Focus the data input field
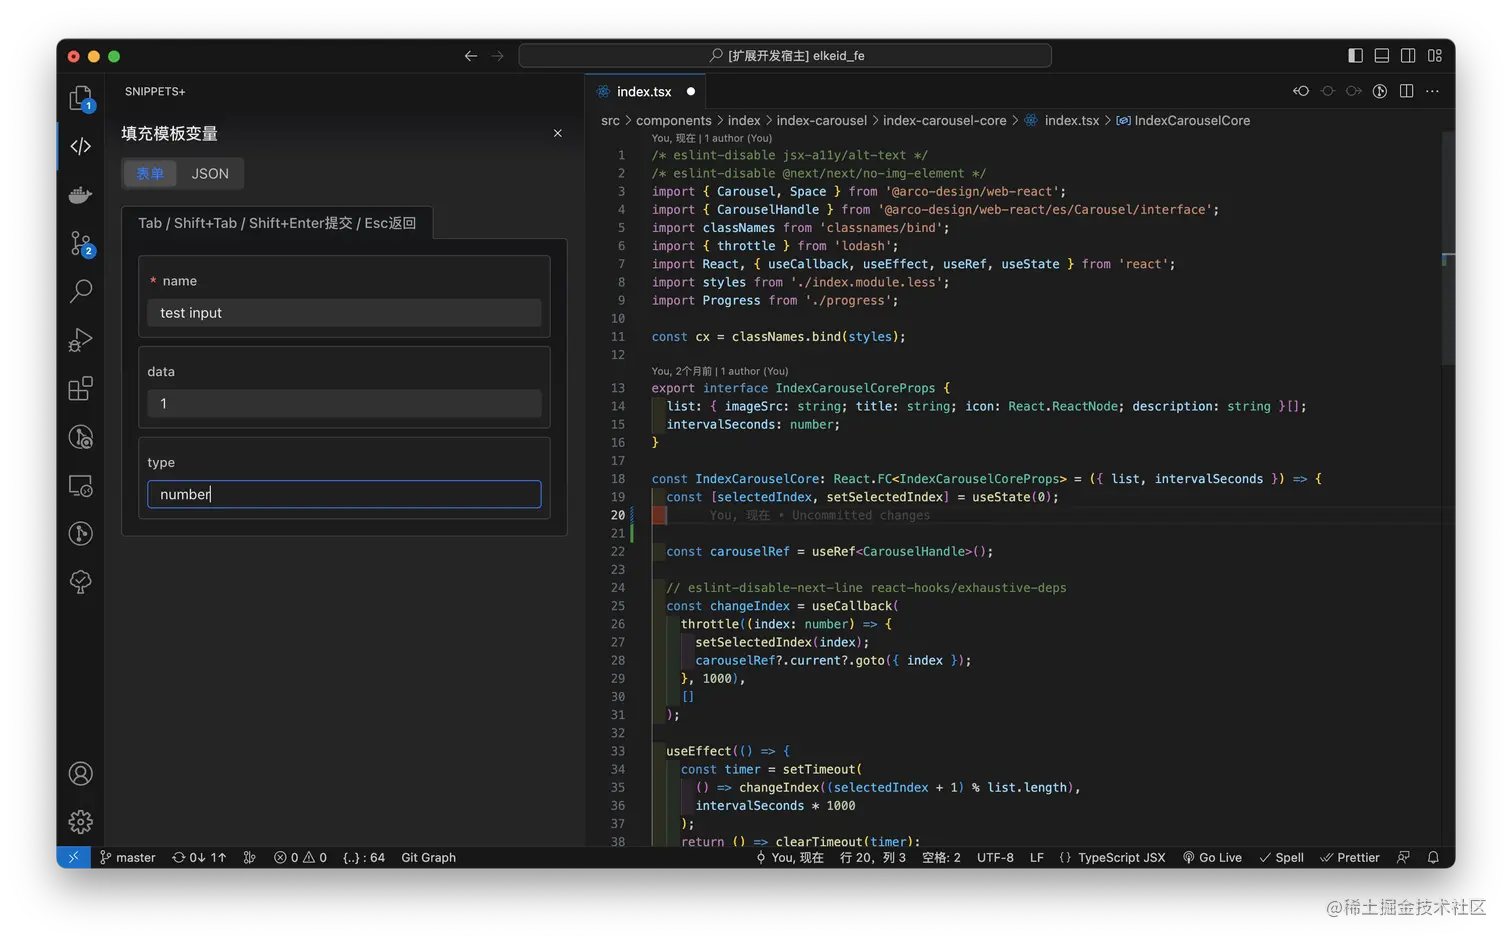The width and height of the screenshot is (1512, 943). (x=344, y=404)
